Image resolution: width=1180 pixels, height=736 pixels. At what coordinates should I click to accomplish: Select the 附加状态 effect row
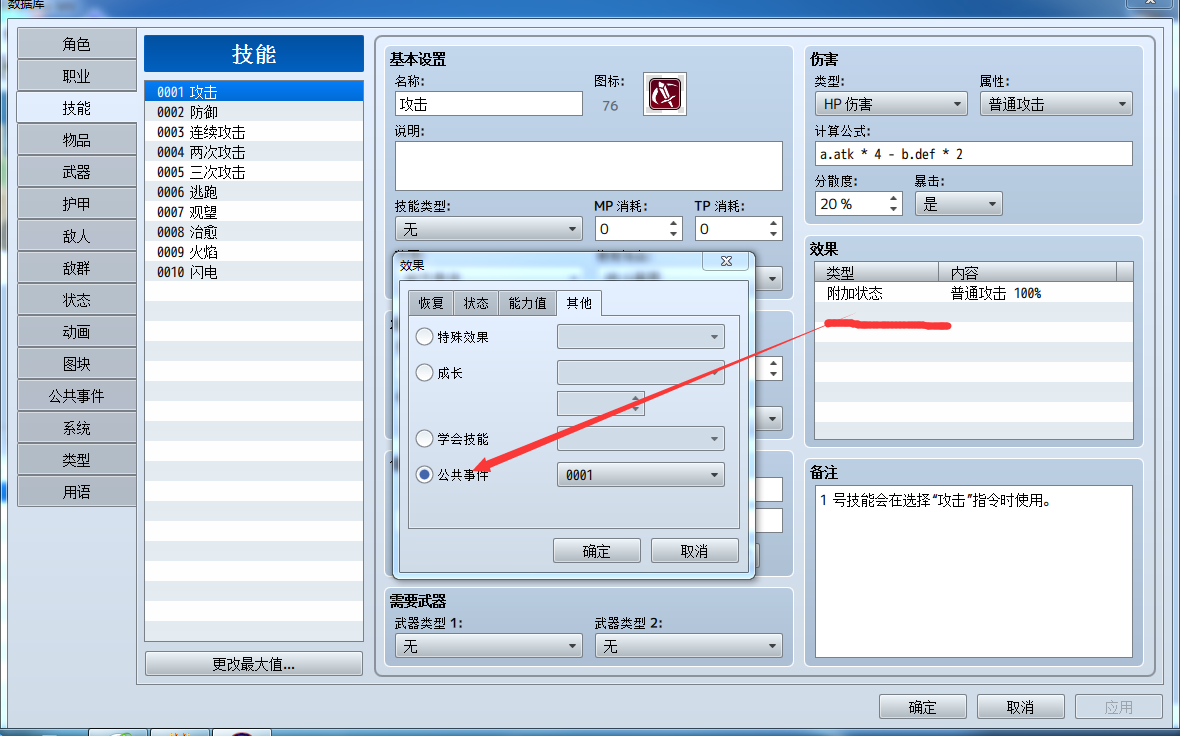click(x=973, y=293)
